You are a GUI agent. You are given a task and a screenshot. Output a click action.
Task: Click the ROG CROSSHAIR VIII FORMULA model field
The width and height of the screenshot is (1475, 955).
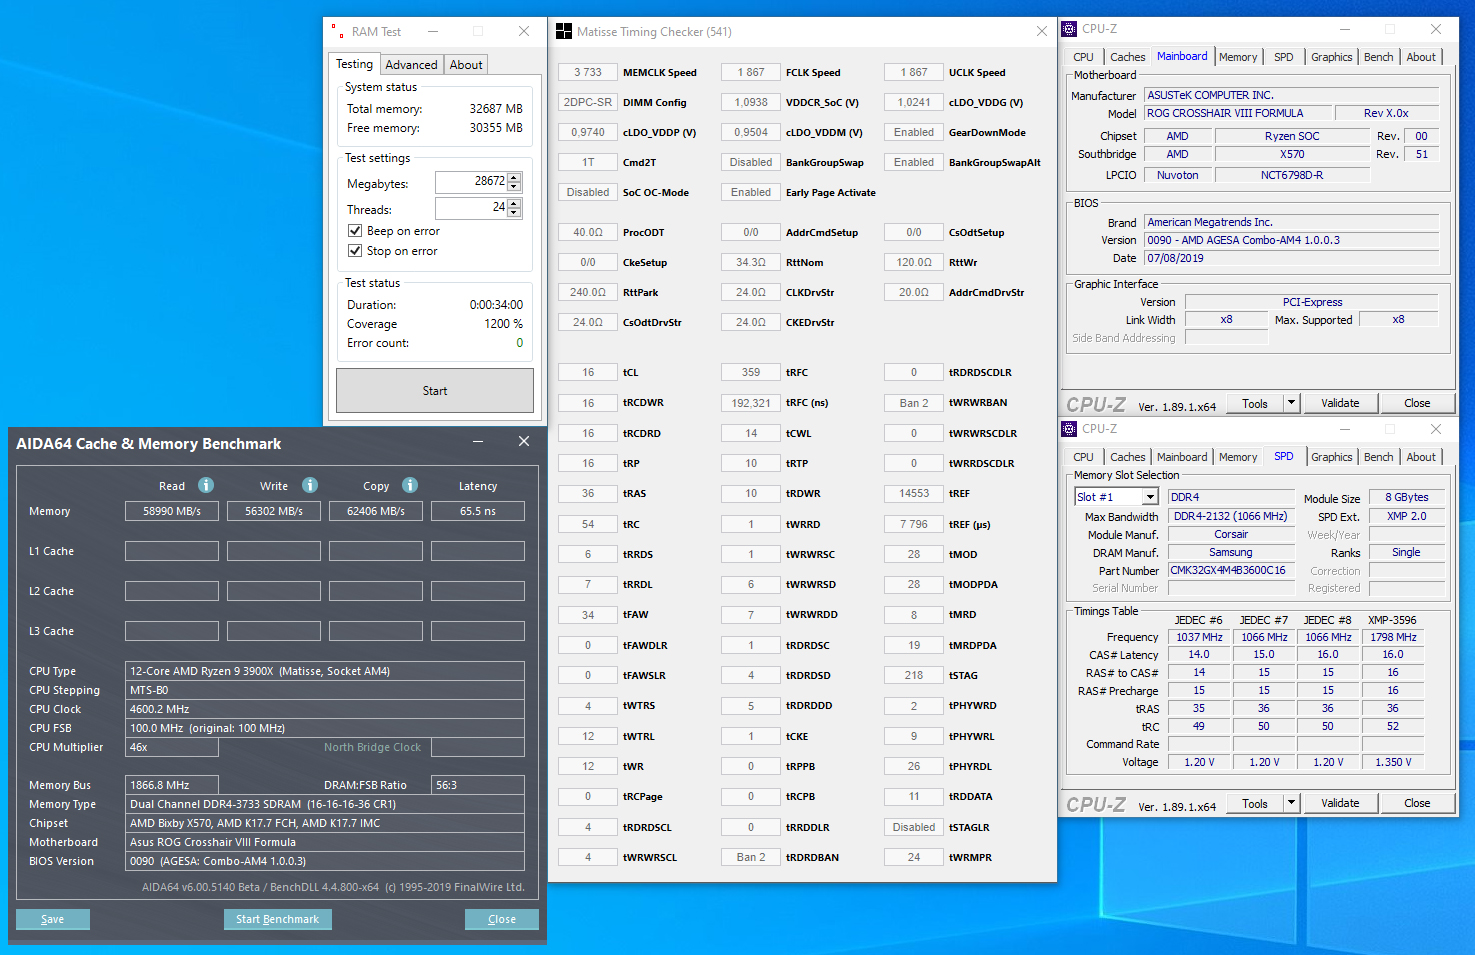[1240, 113]
